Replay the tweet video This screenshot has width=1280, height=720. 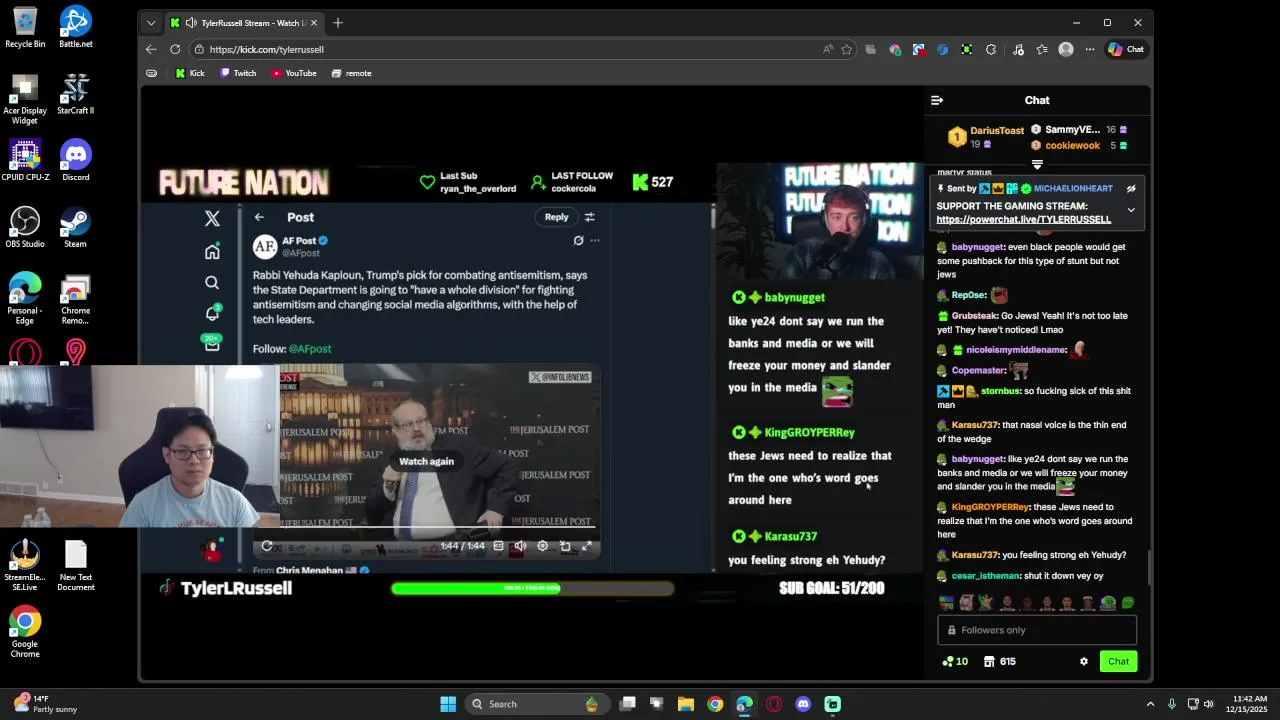coord(267,546)
